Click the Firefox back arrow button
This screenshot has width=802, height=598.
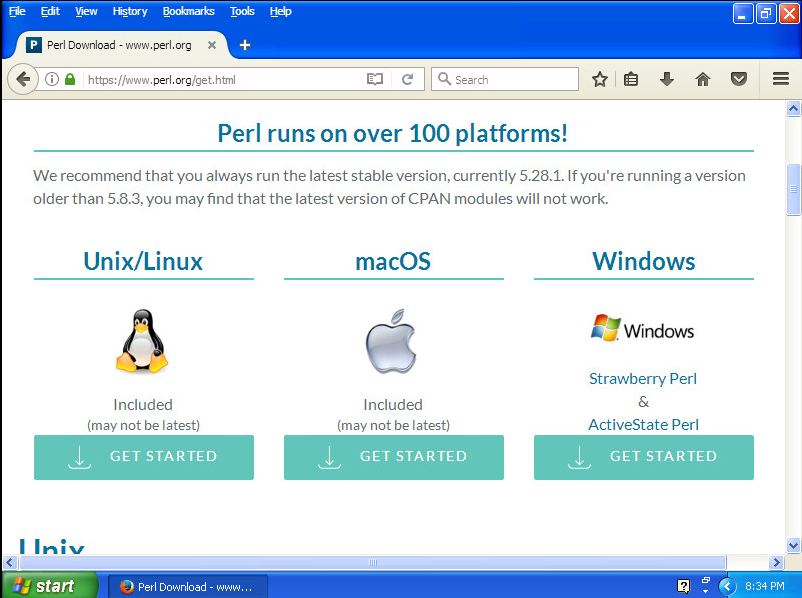pyautogui.click(x=23, y=79)
